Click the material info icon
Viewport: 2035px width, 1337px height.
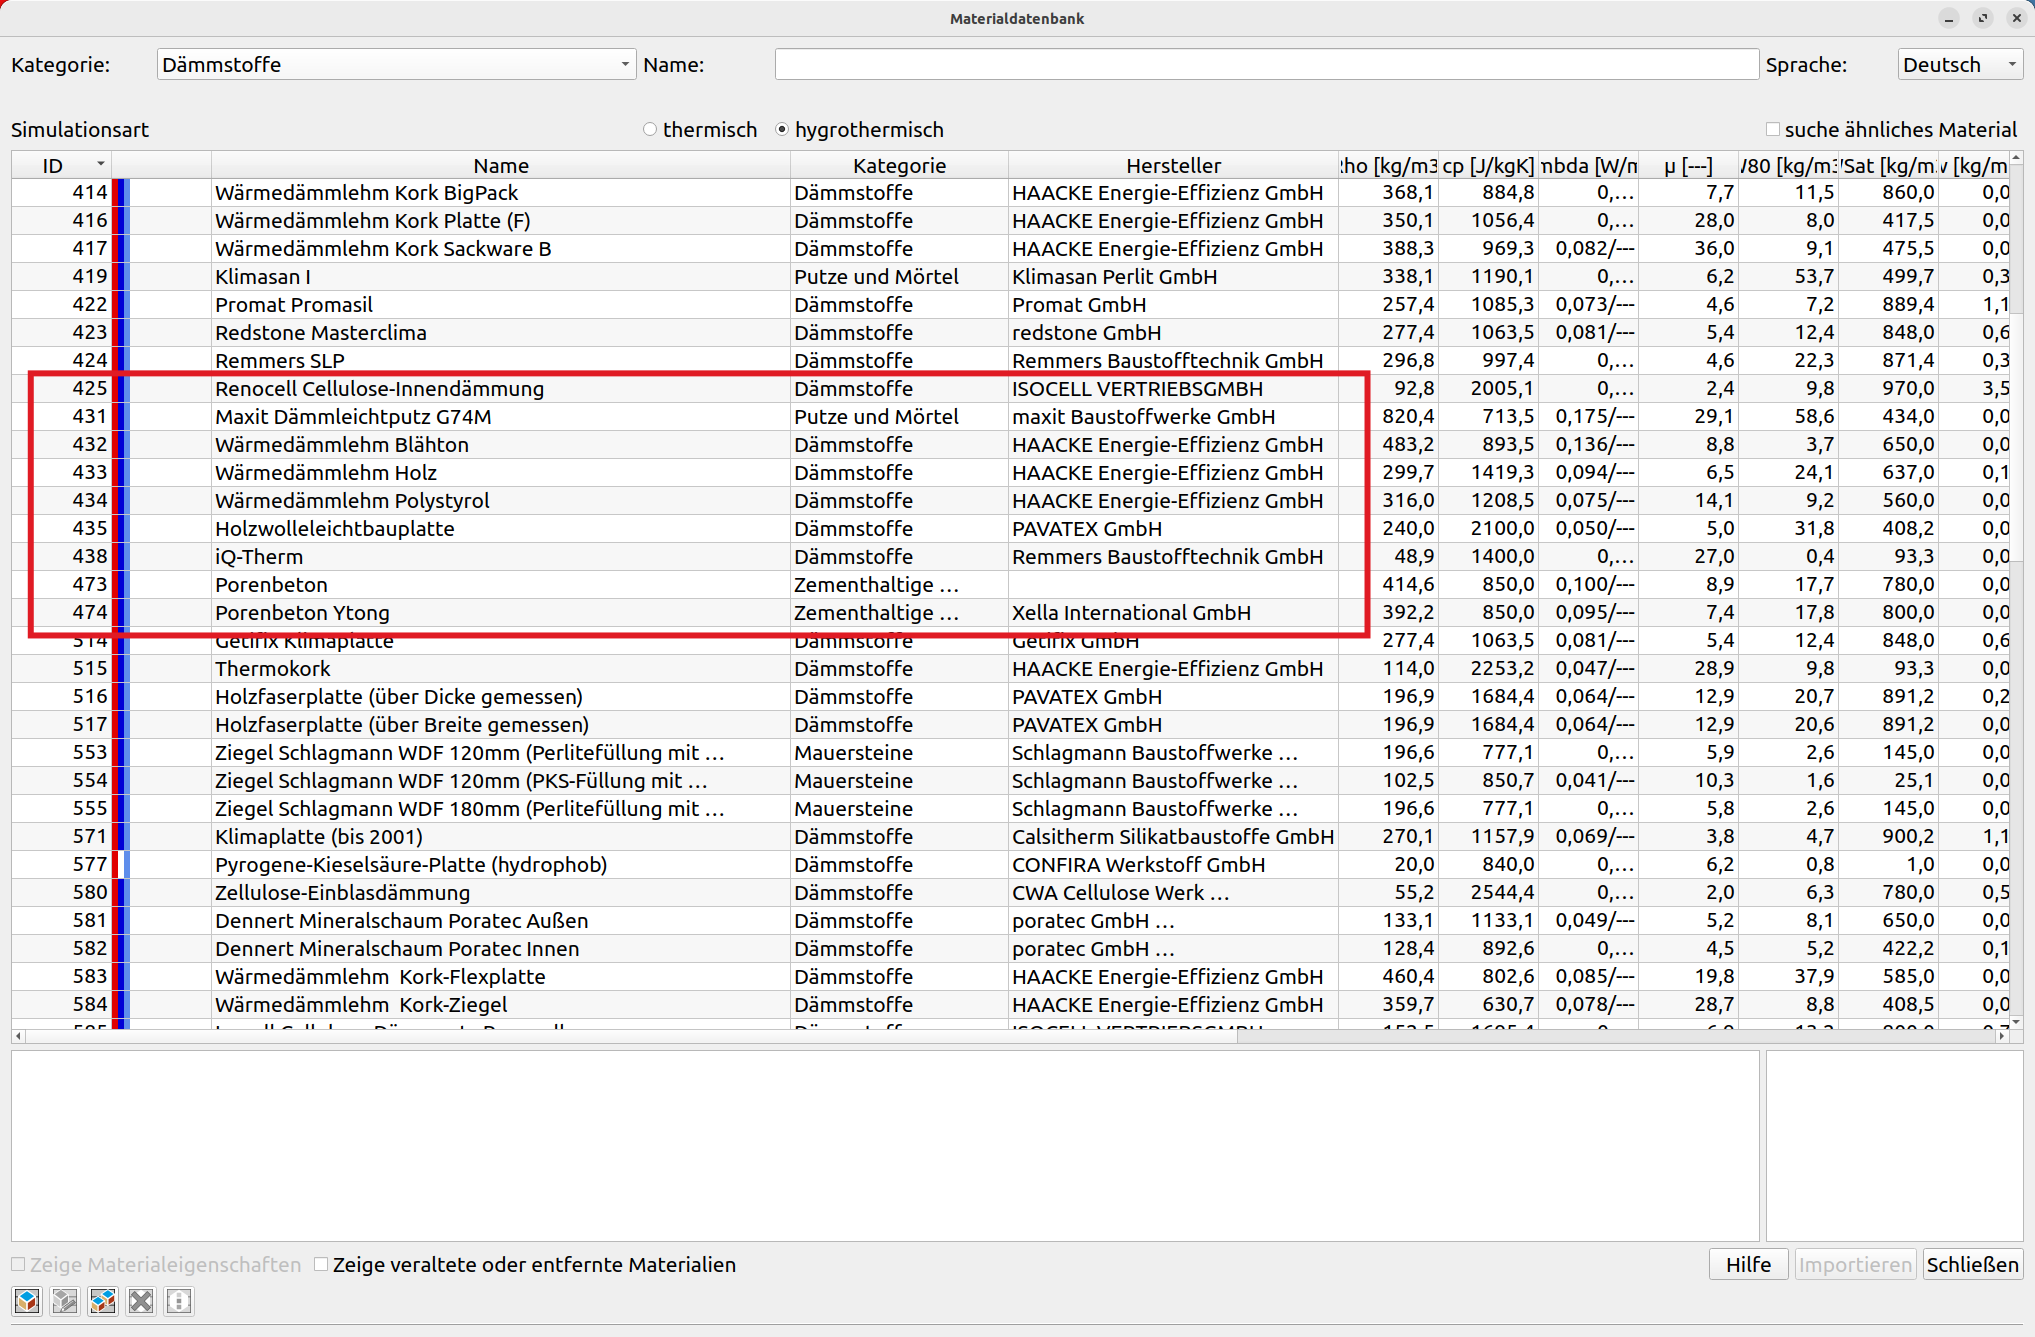179,1300
